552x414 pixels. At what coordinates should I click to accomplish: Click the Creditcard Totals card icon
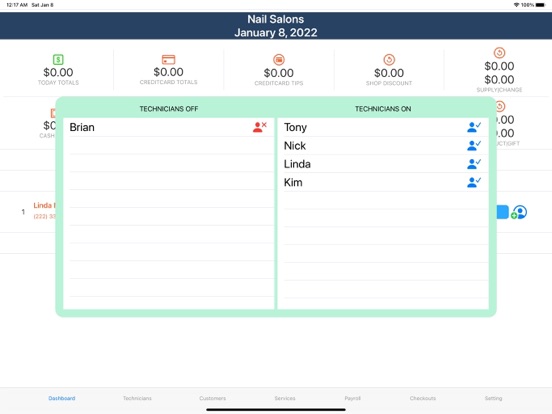(168, 59)
